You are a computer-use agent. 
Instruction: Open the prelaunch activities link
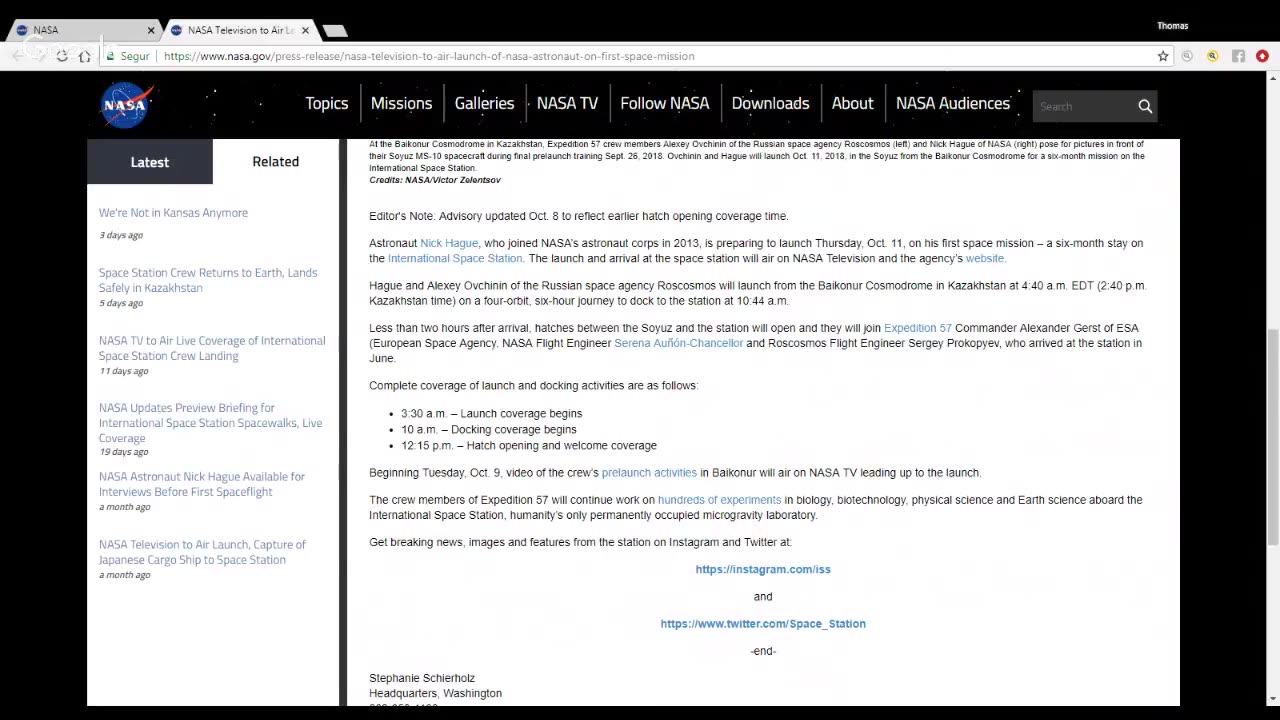tap(649, 473)
